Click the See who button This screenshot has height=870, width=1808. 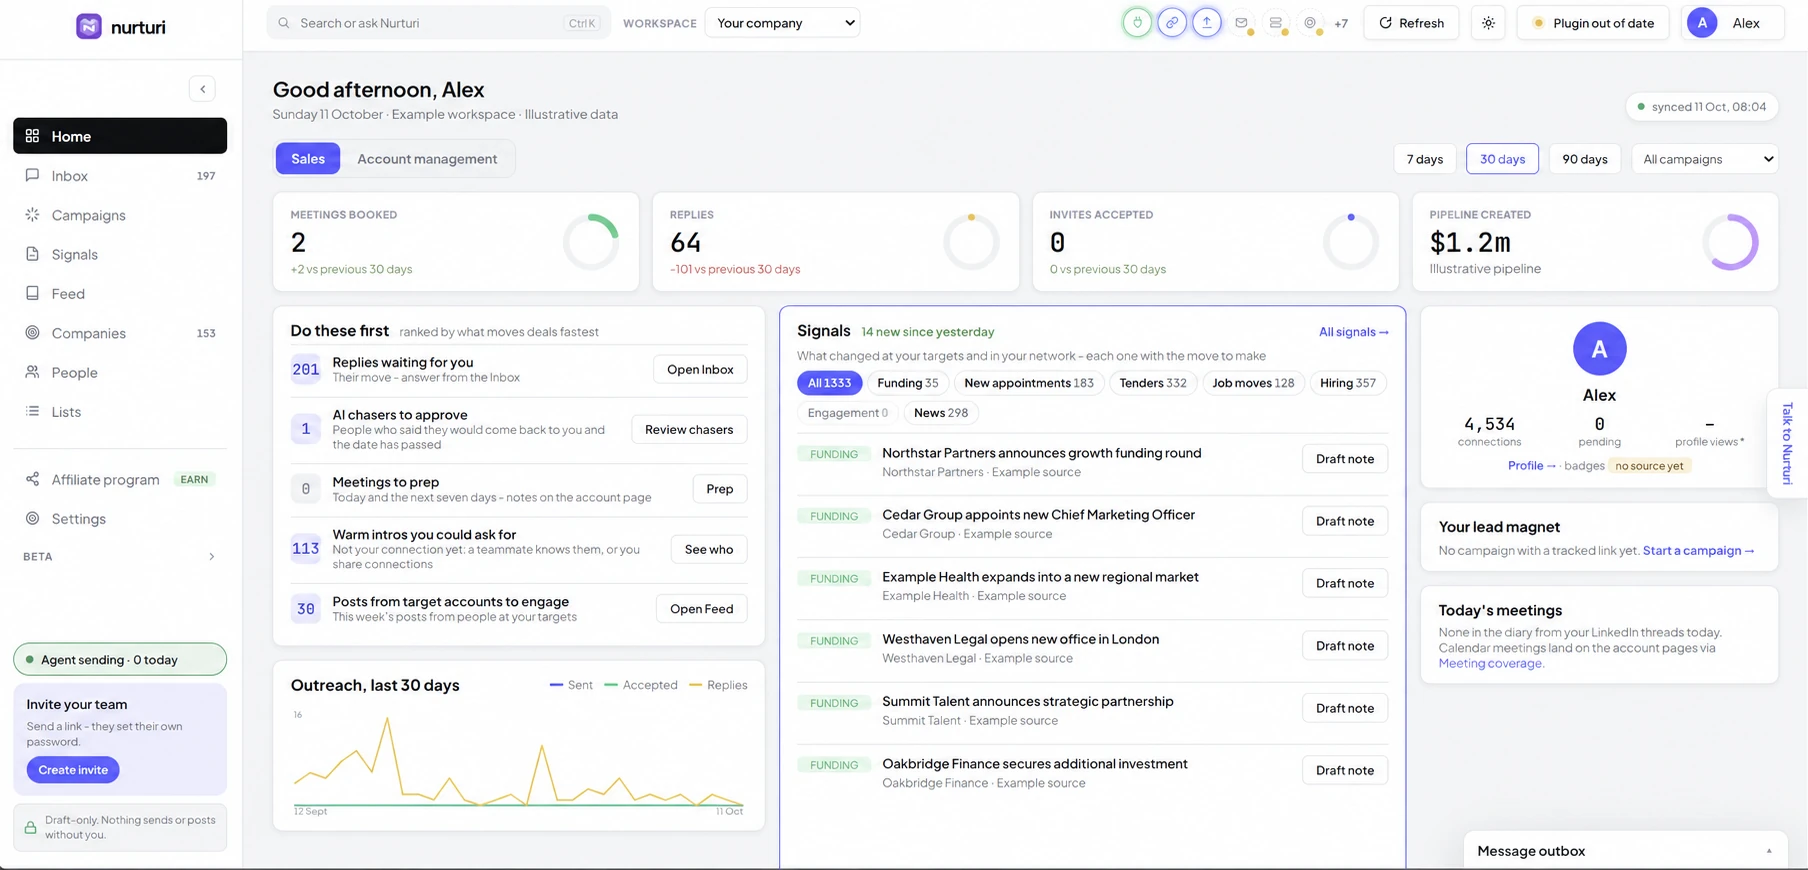pos(709,550)
